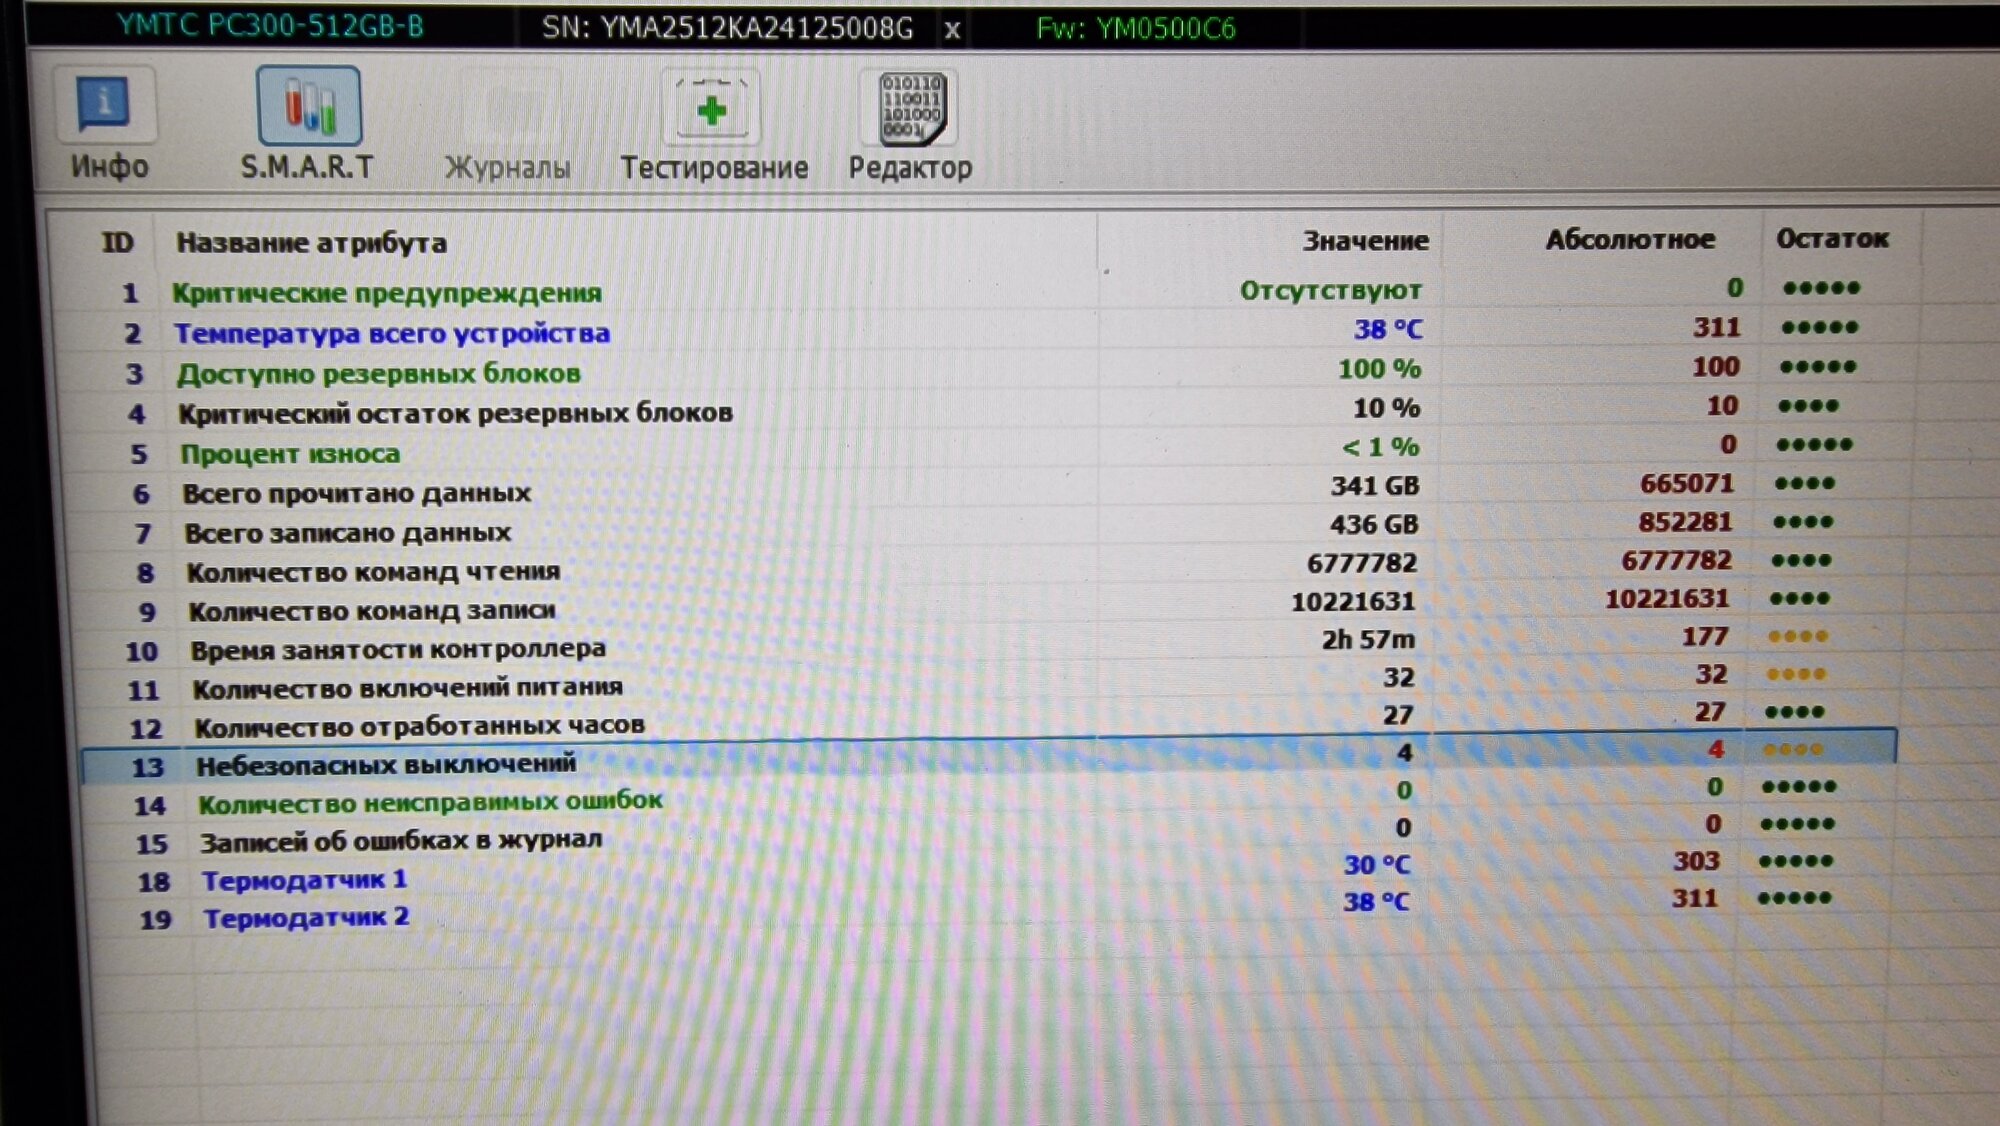Select the YMTC PC300-512GB-B drive tab
The image size is (2000, 1126).
[x=270, y=26]
